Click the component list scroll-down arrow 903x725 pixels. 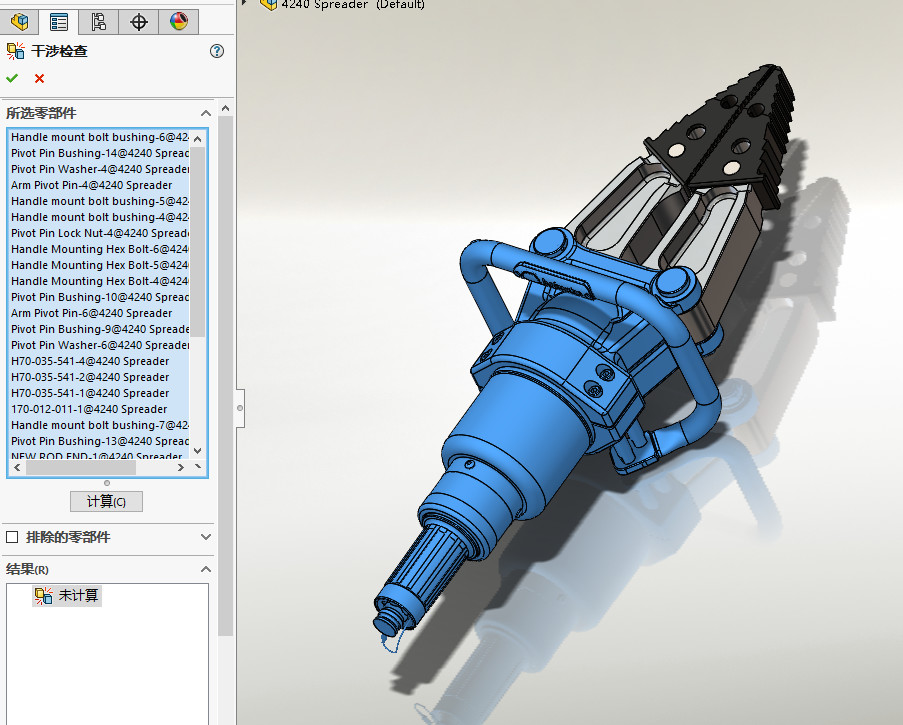[x=198, y=451]
